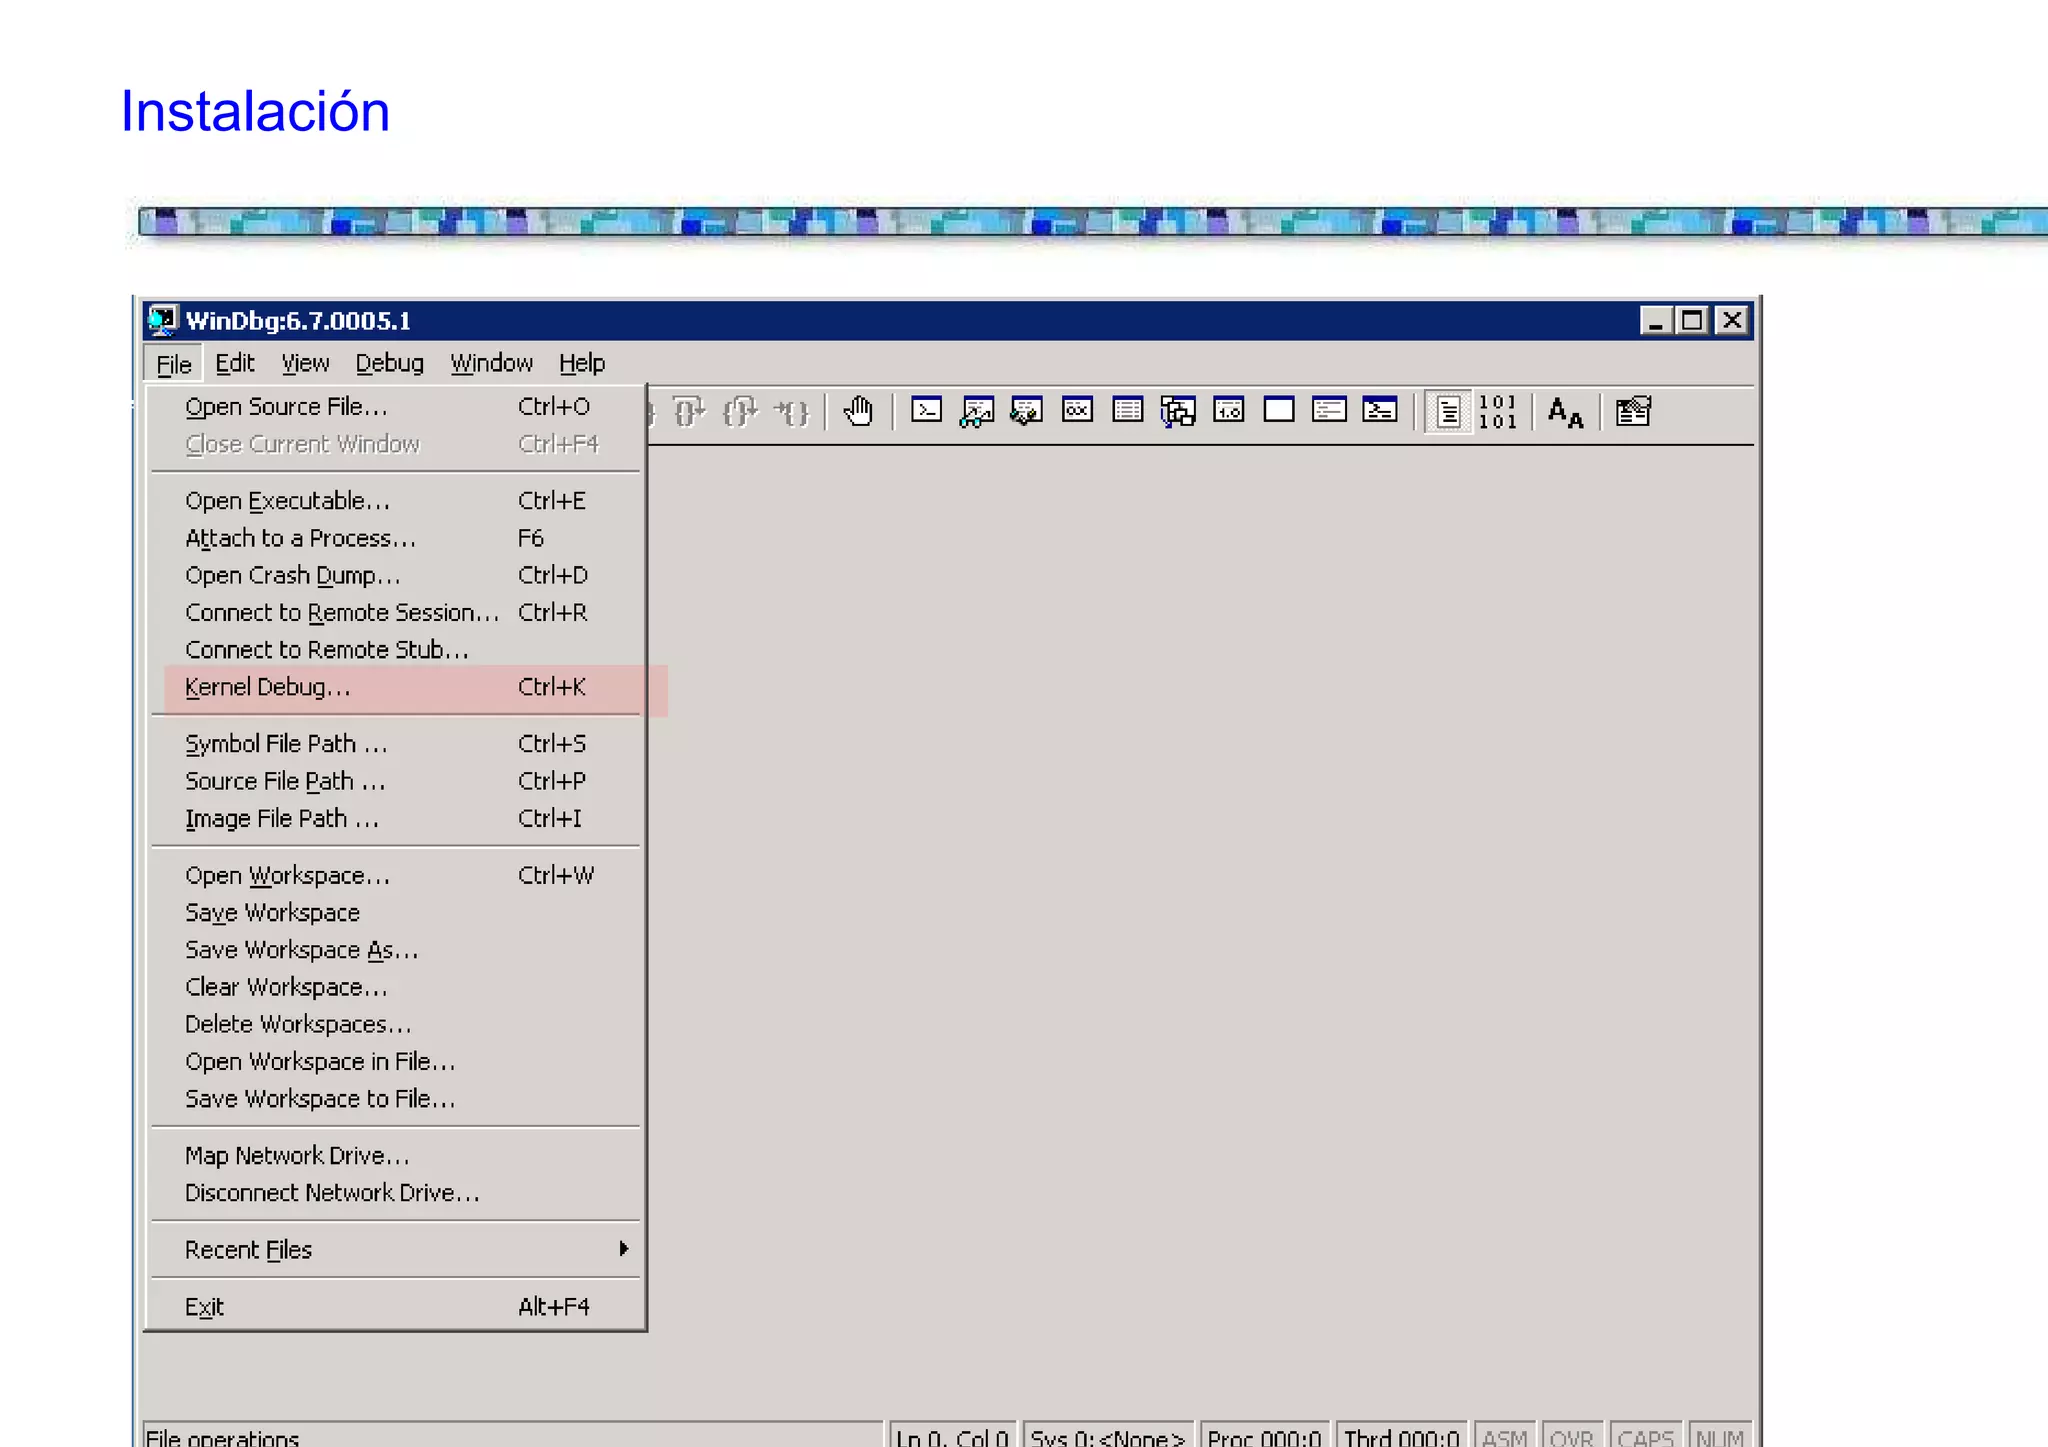The image size is (2048, 1447).
Task: Open the Options icon at toolbar end
Action: [1633, 411]
